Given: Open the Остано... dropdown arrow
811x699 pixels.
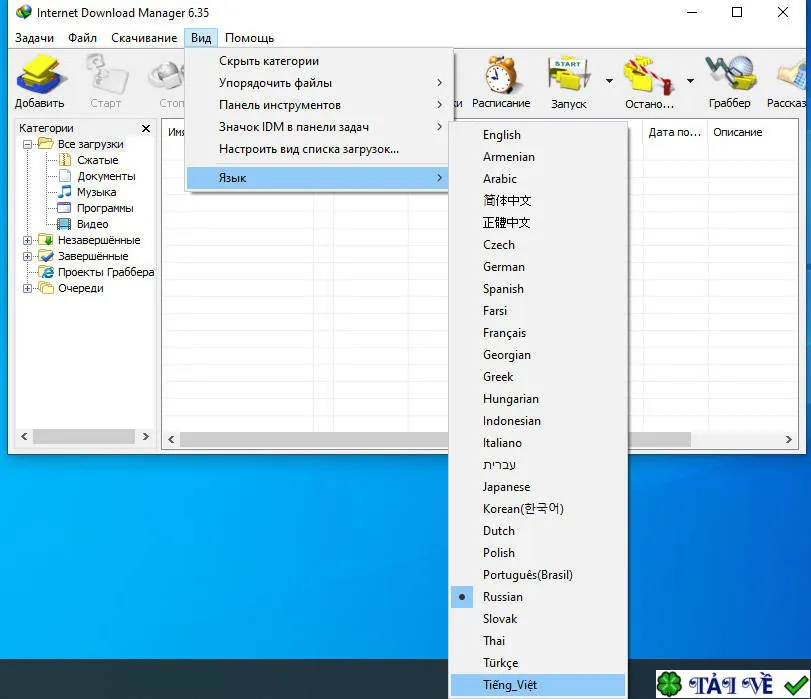Looking at the screenshot, I should click(x=690, y=81).
